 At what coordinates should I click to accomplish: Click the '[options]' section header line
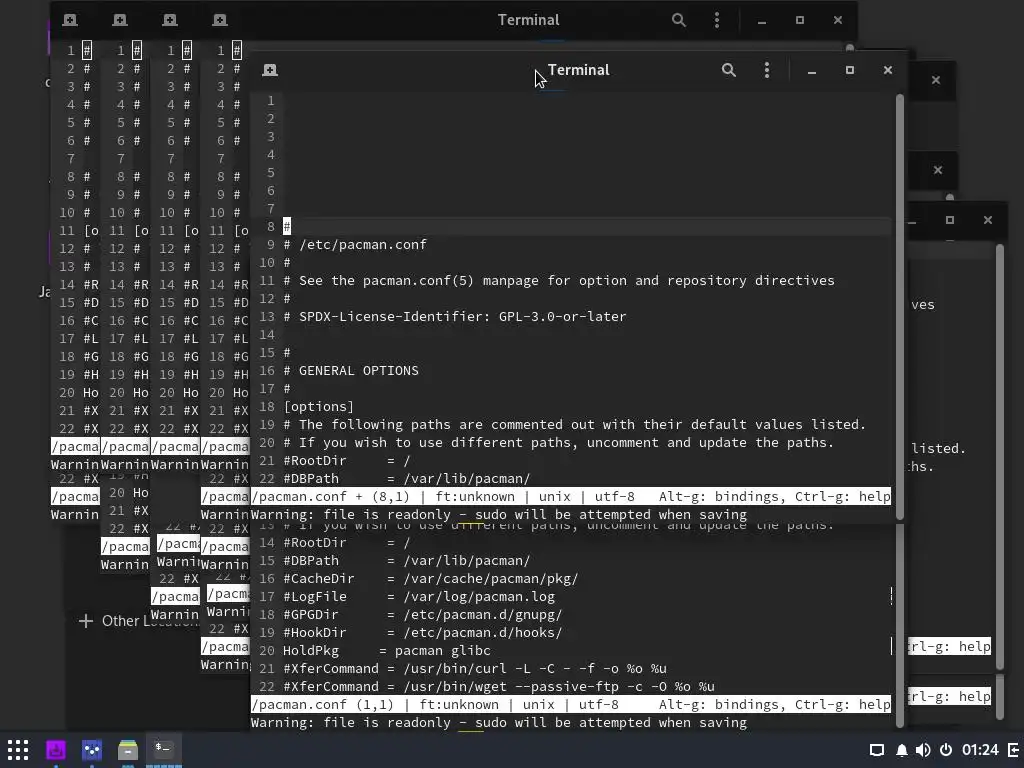click(318, 407)
